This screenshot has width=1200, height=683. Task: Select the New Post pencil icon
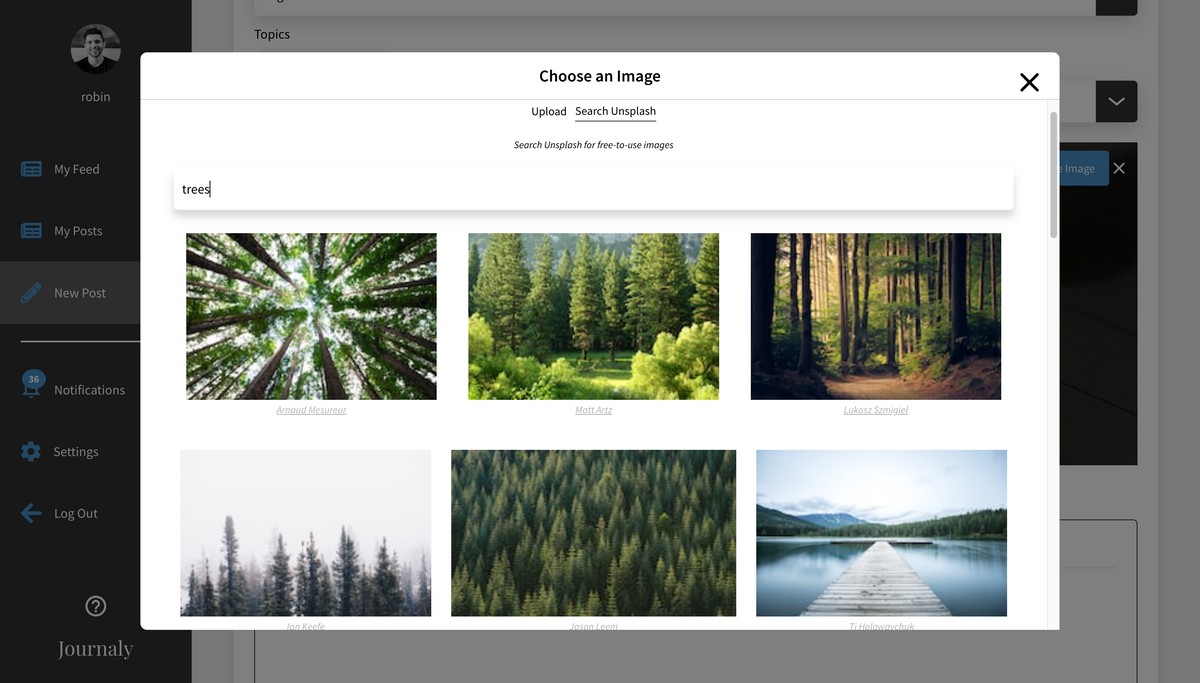(x=31, y=293)
